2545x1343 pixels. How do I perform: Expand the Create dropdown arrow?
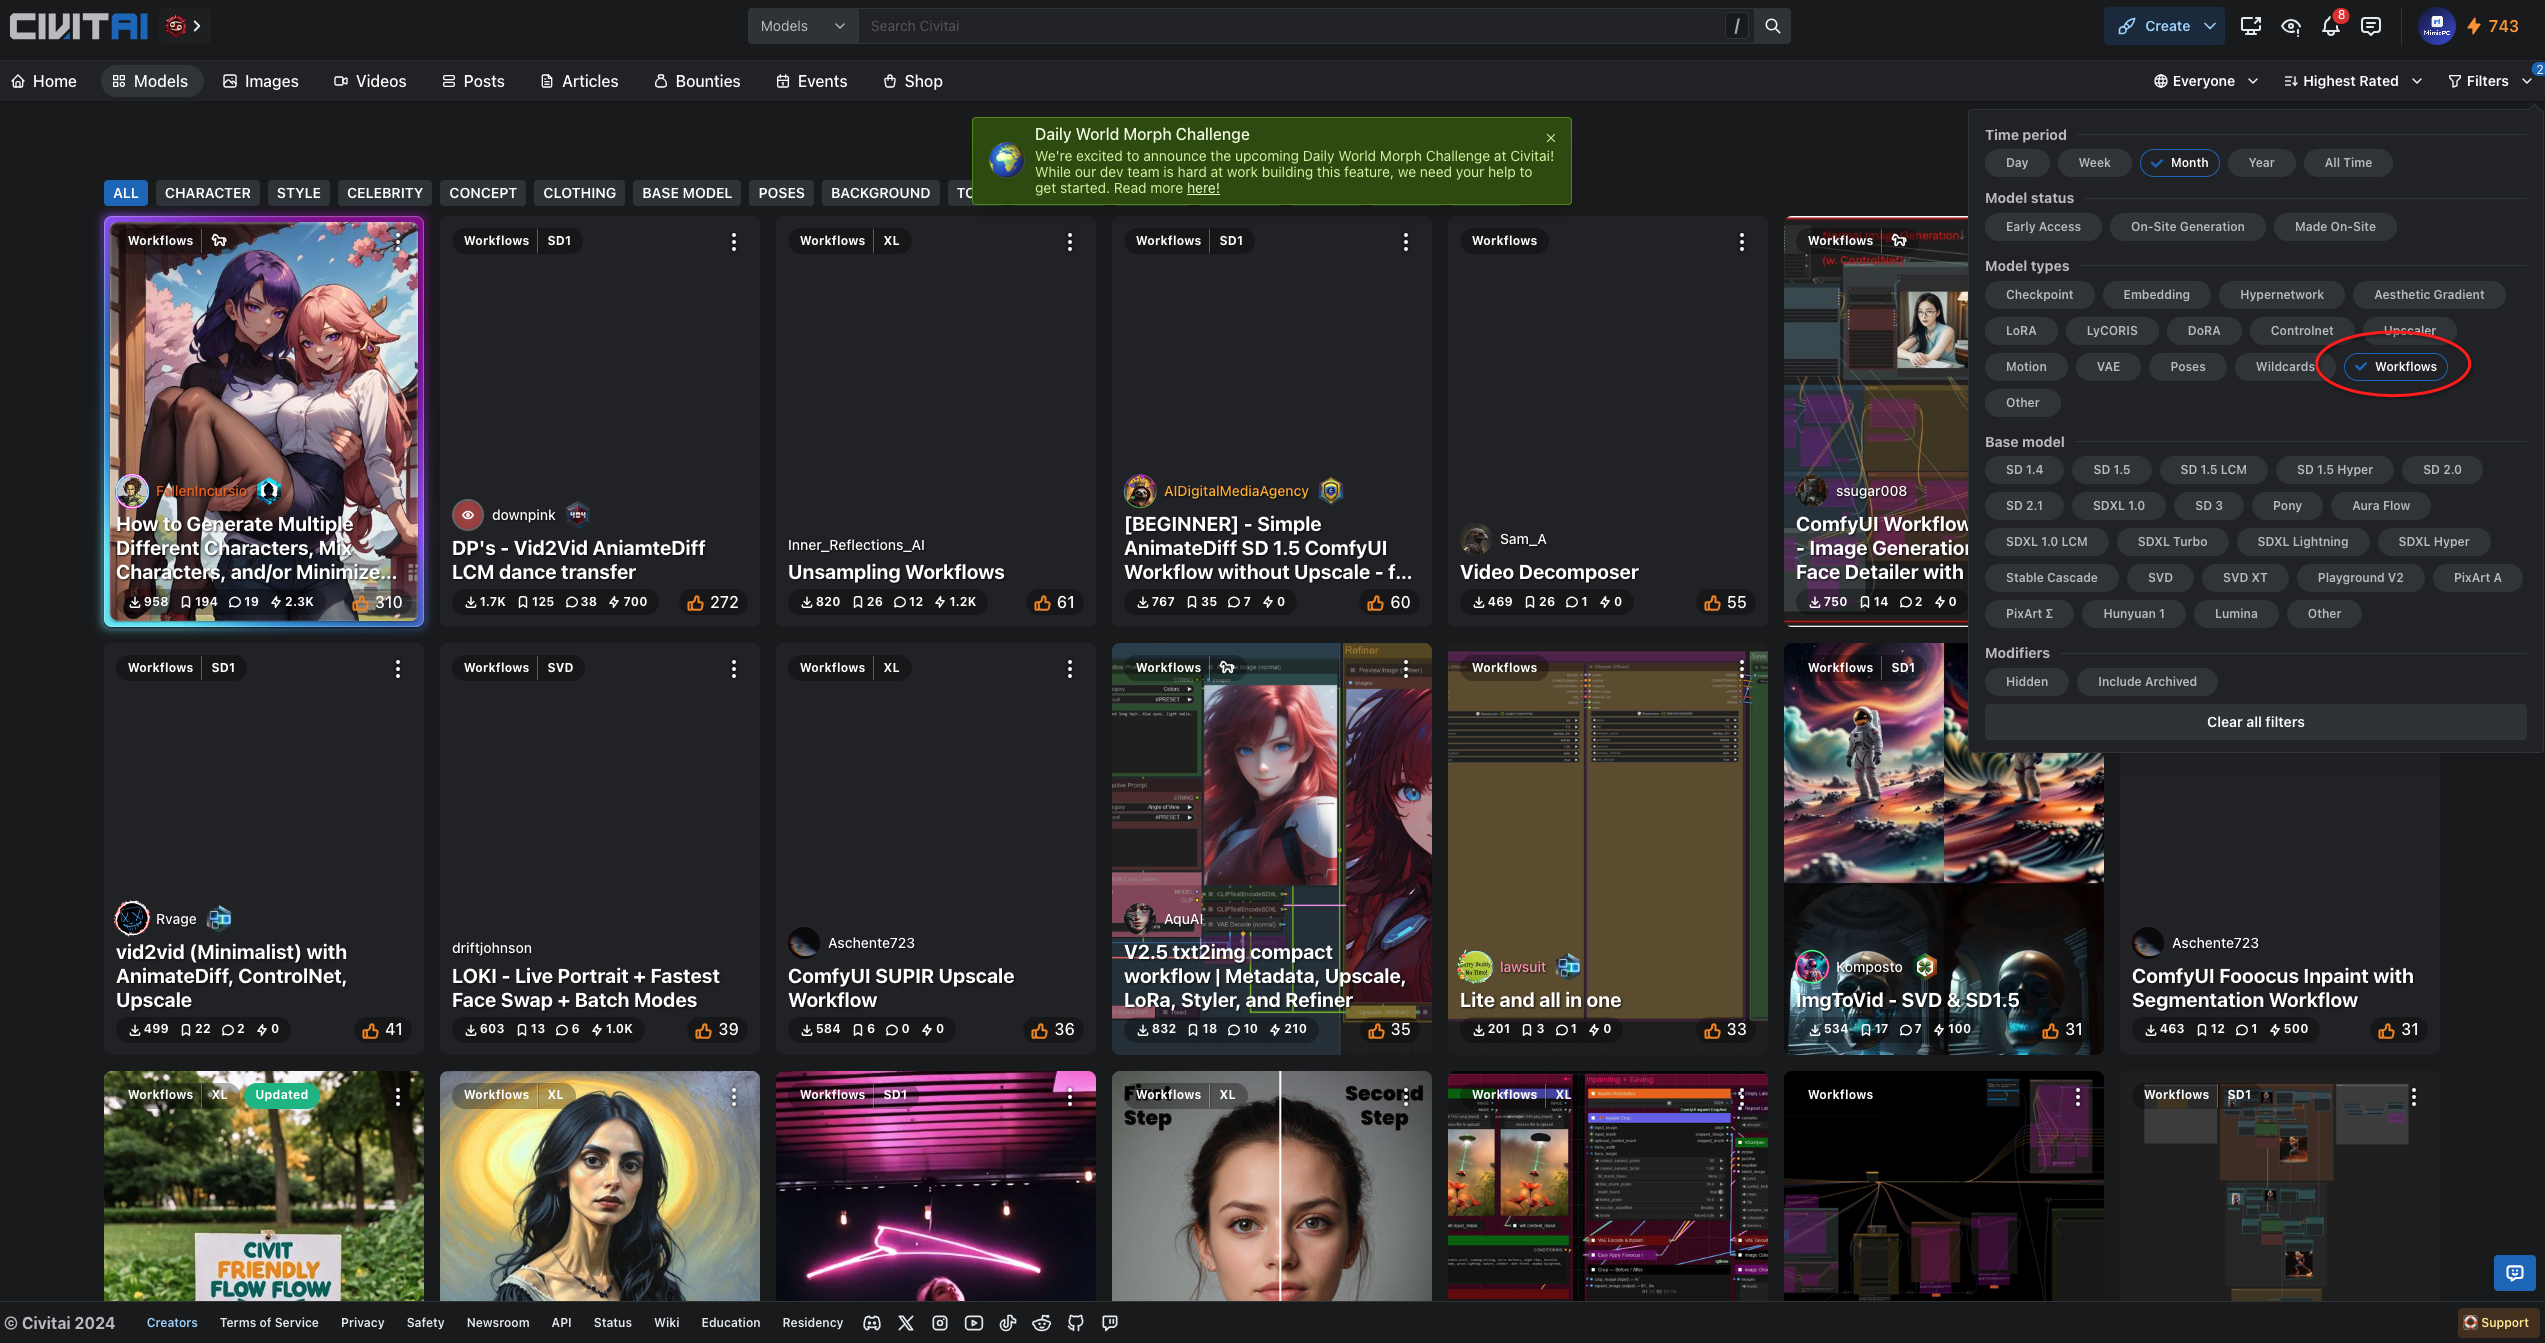[2210, 26]
